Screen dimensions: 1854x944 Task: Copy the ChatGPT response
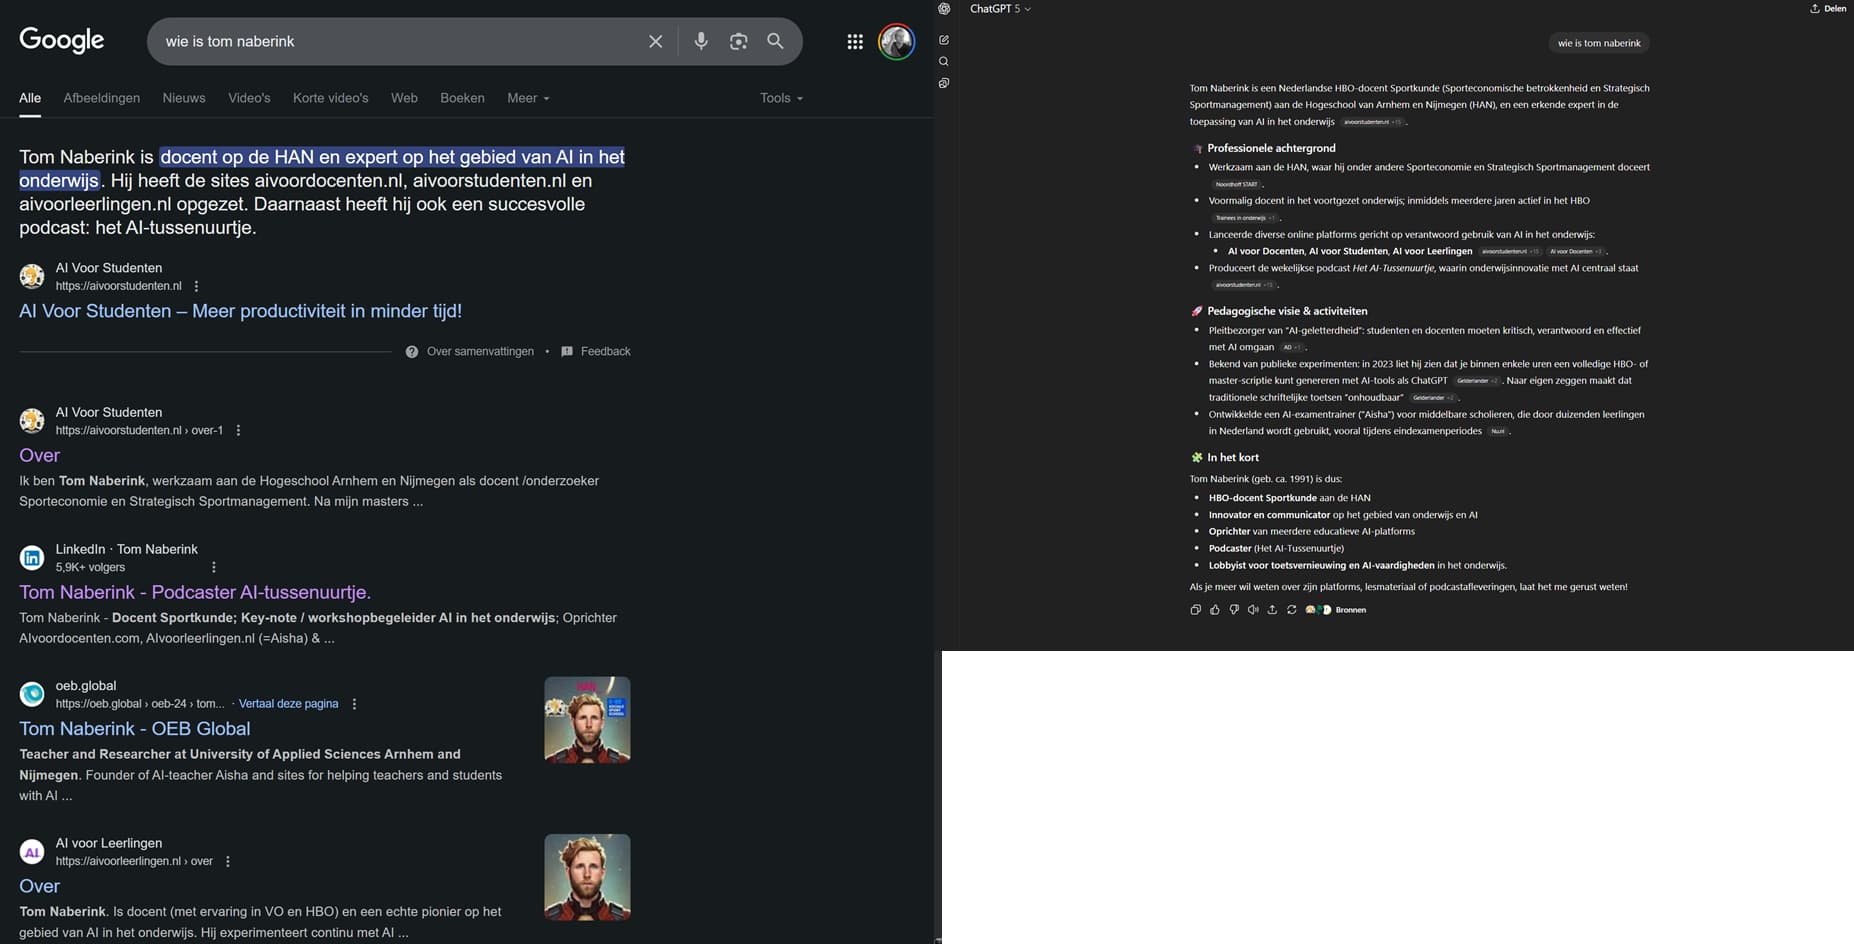coord(1195,609)
